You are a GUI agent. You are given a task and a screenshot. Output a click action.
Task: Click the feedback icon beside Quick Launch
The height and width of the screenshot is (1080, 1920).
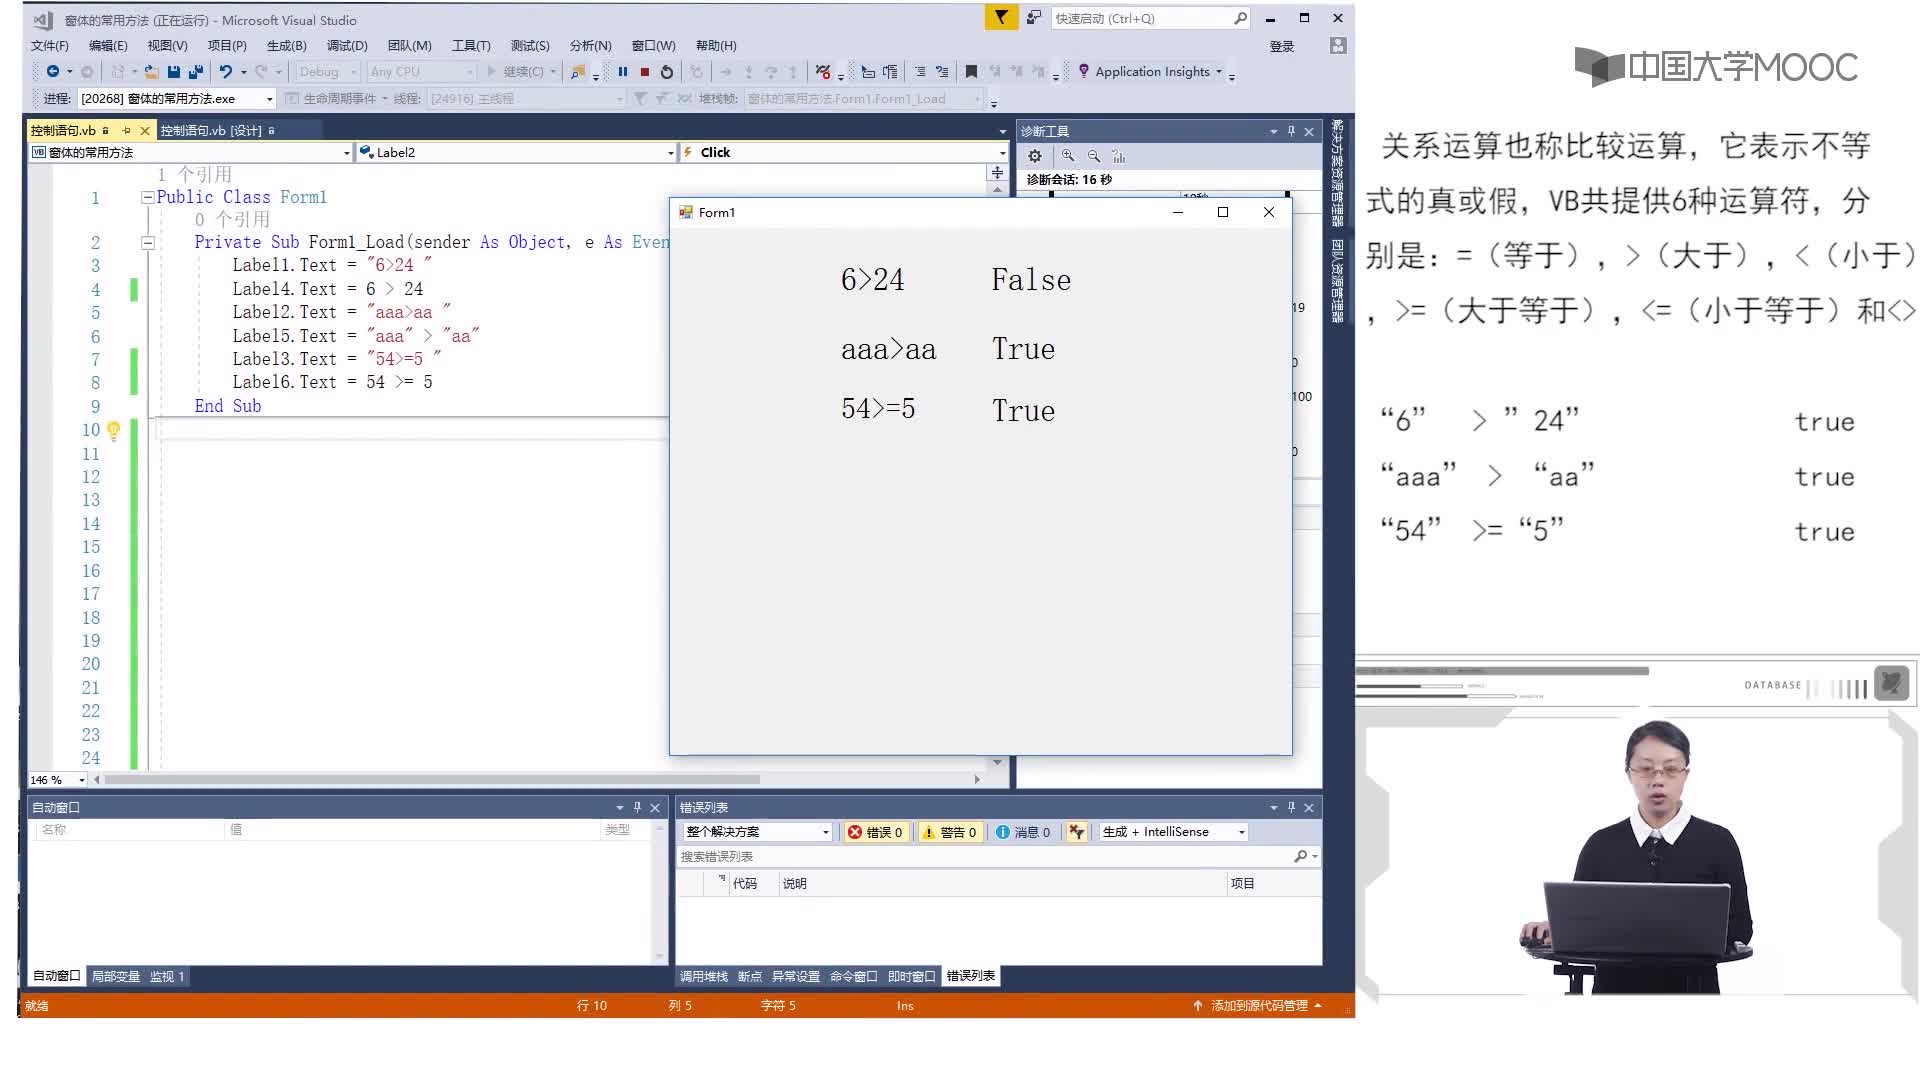(1034, 18)
